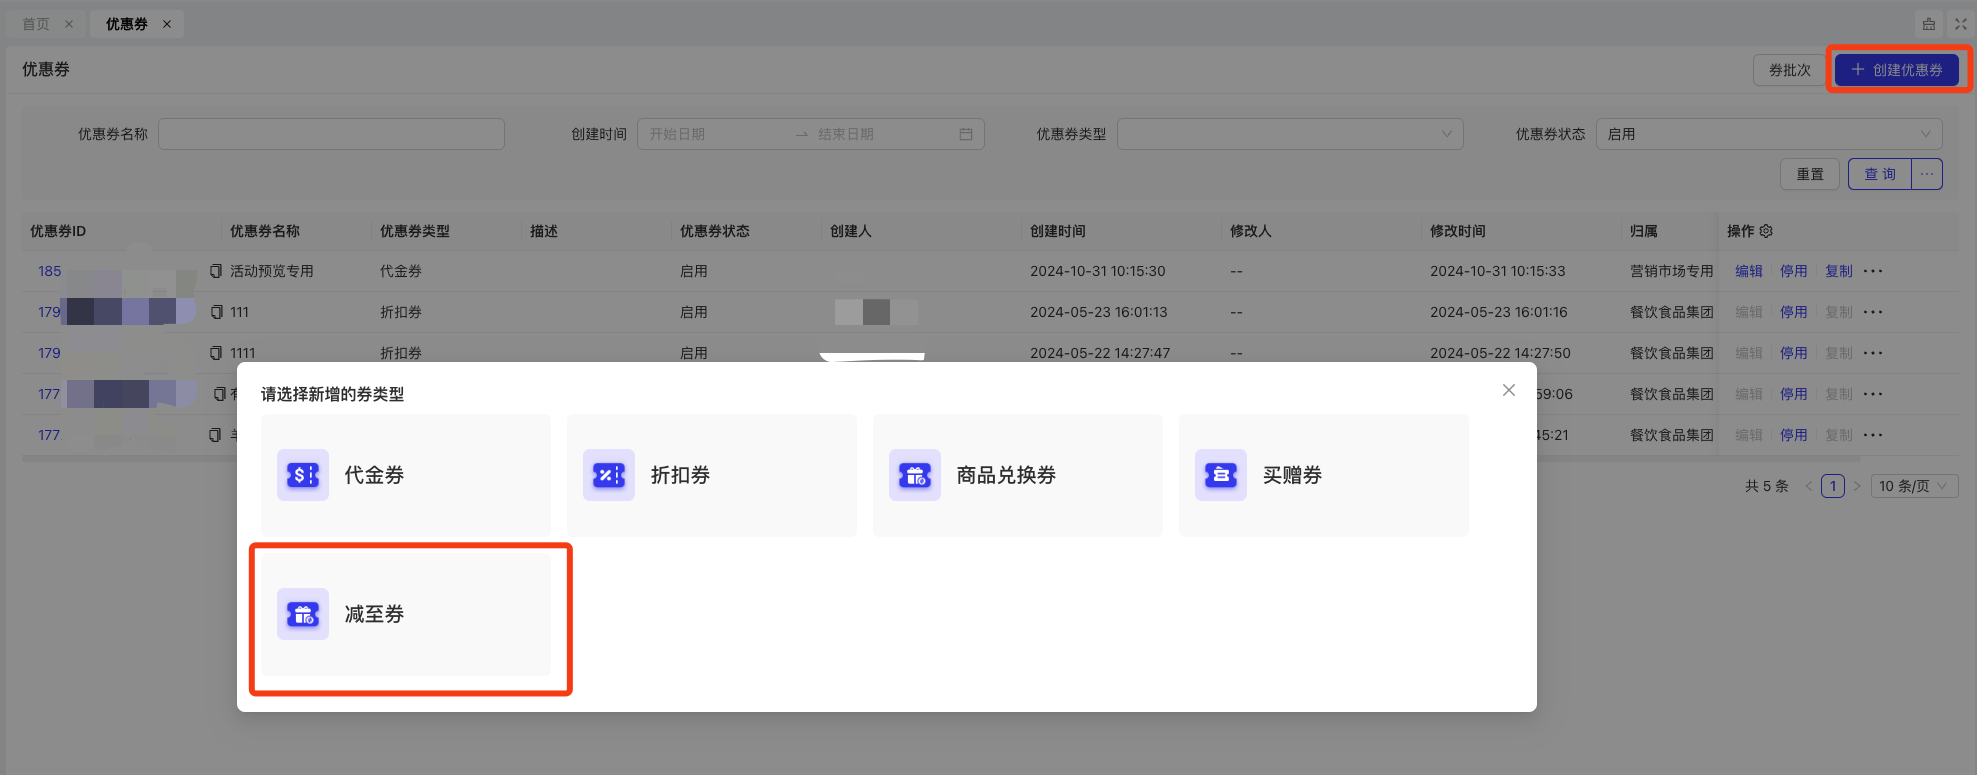Copy icon beside 活动预览专用 name
1977x775 pixels.
(x=216, y=271)
